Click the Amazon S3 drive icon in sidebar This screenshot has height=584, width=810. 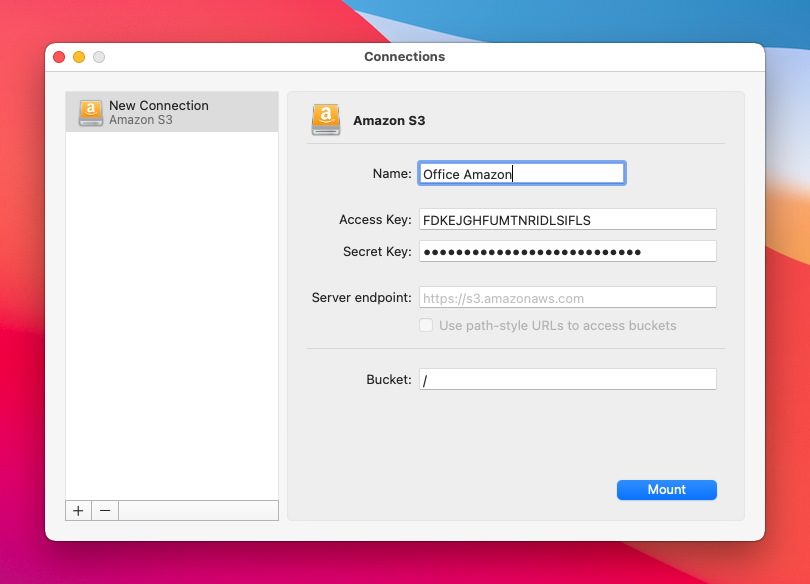(x=91, y=113)
